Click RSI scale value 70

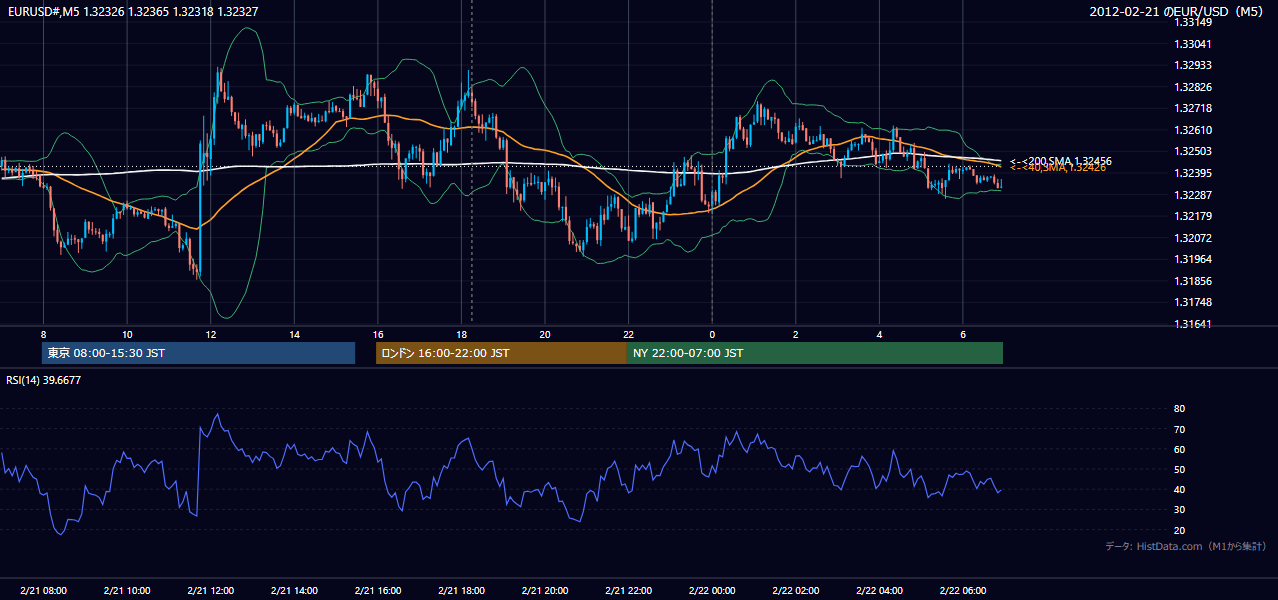point(1180,429)
